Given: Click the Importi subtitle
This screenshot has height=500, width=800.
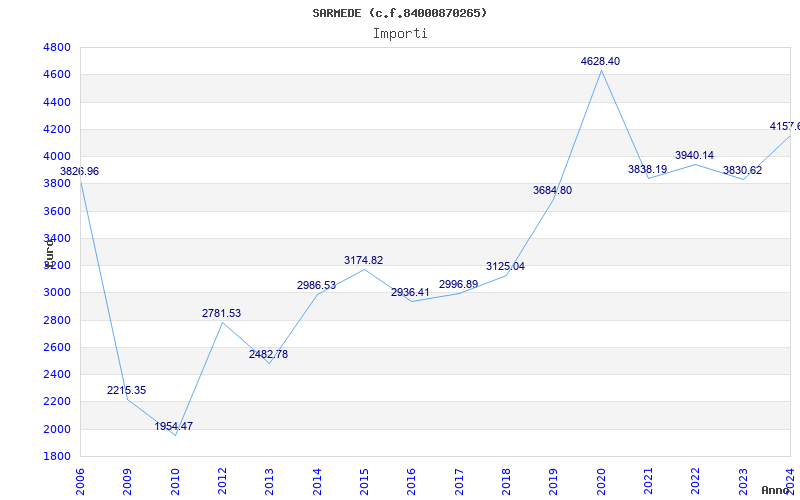Looking at the screenshot, I should coord(400,34).
